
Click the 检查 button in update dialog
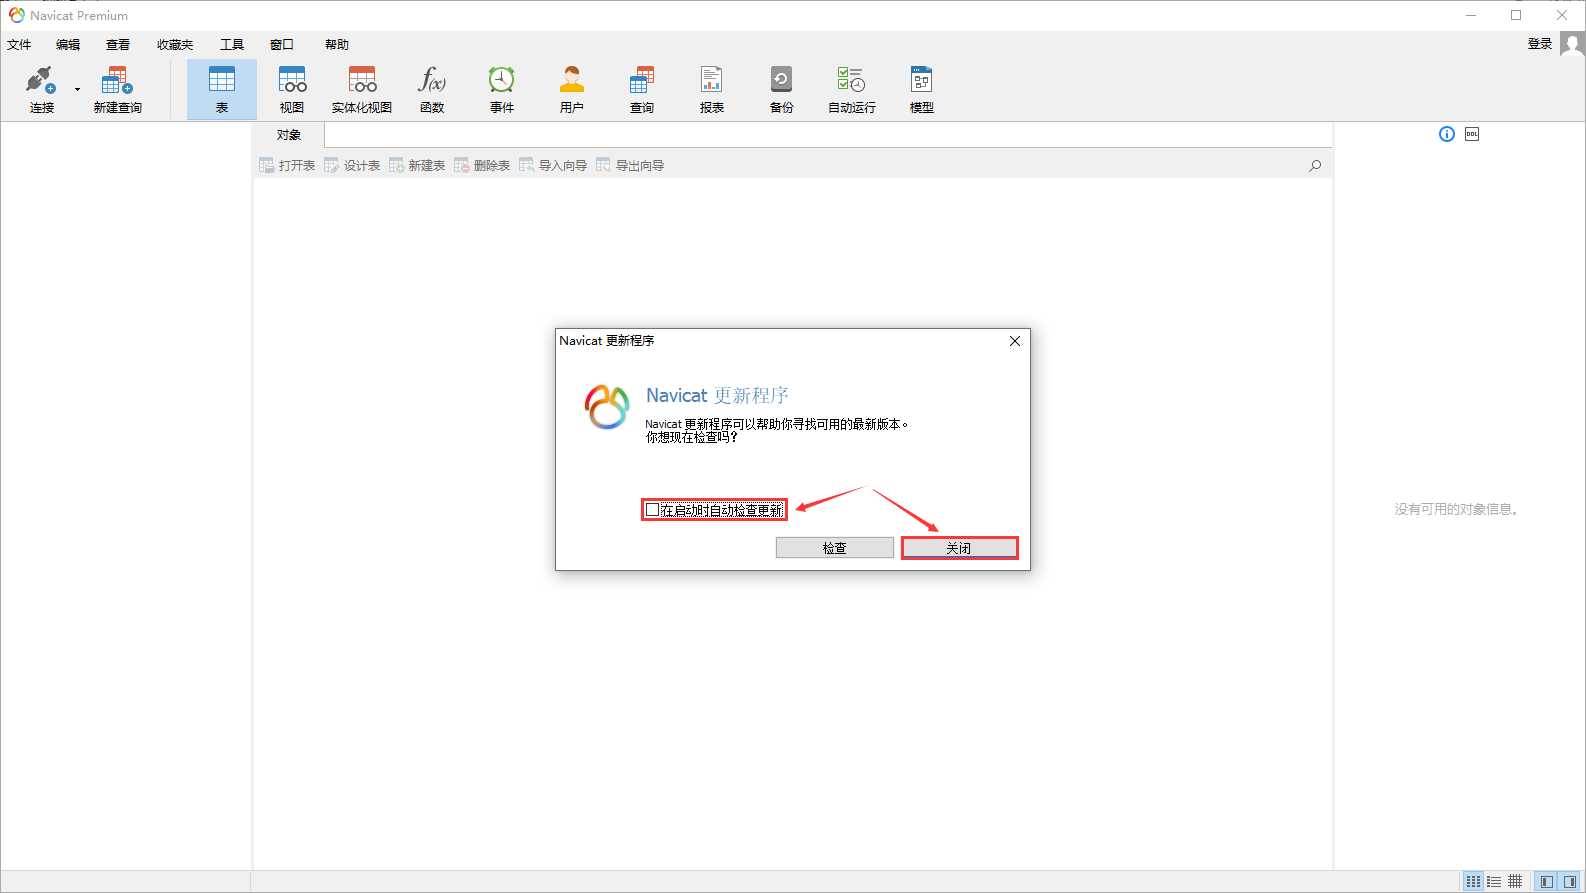point(835,548)
